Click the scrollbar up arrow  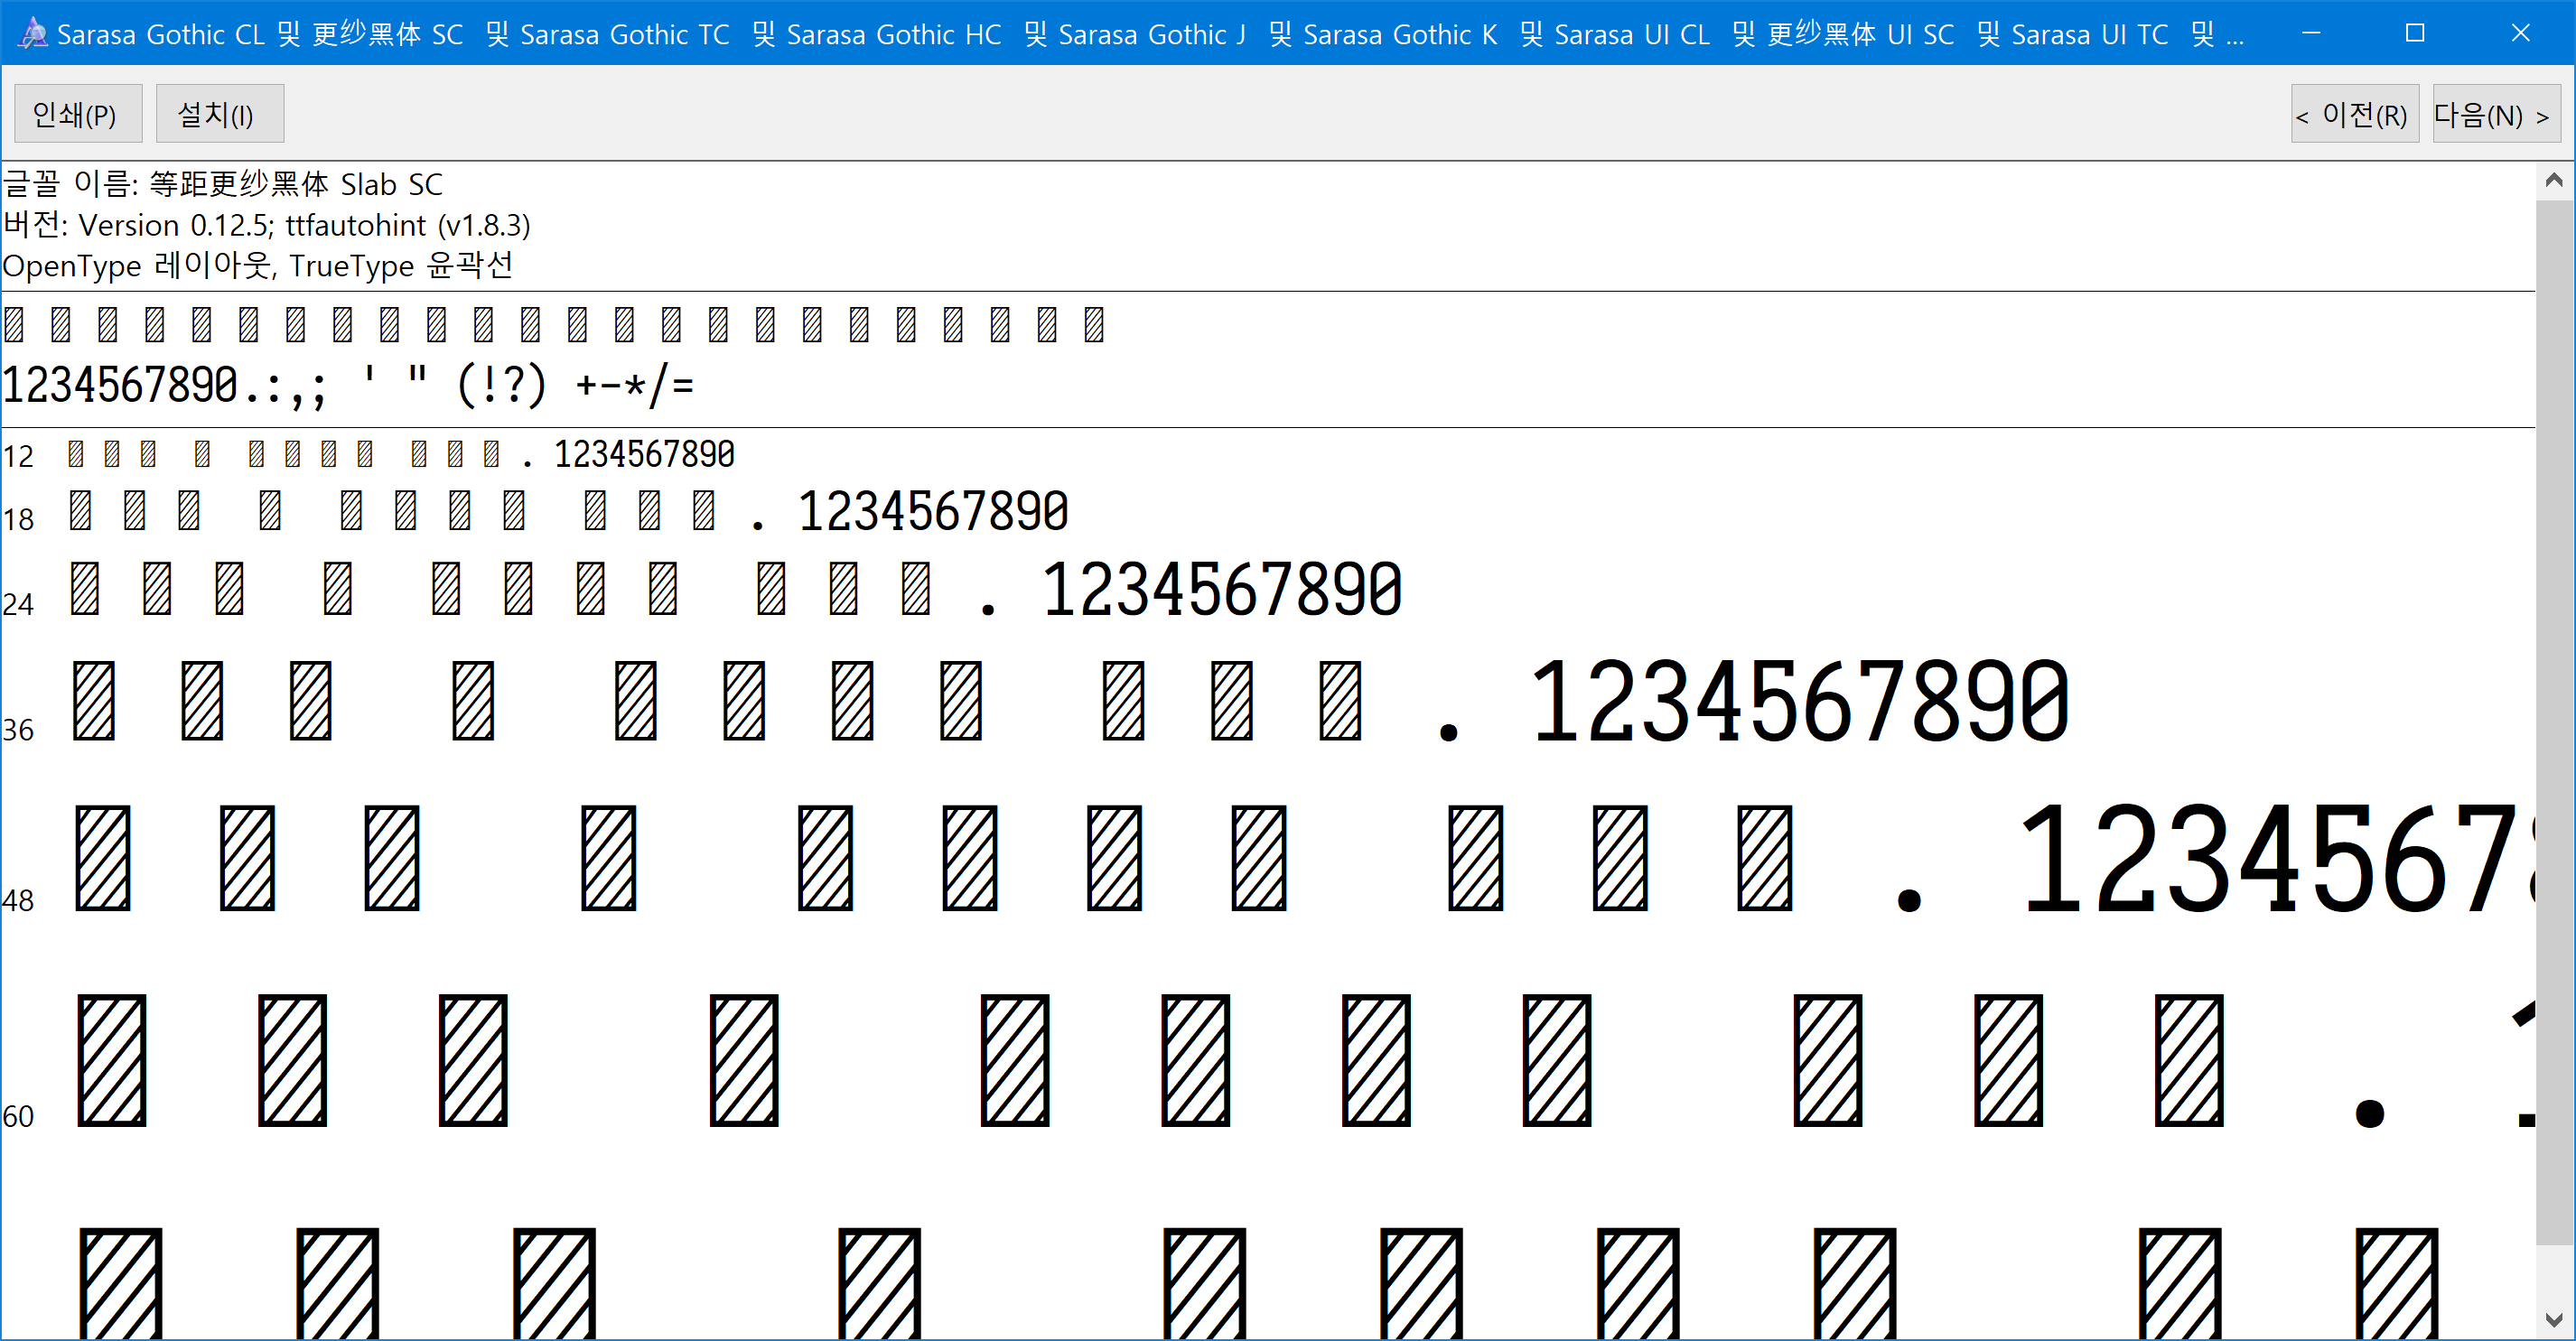[x=2553, y=180]
